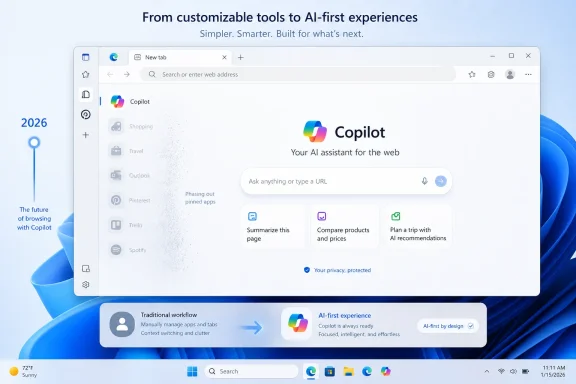
Task: Open the Copilot icon in the taskbar
Action: pyautogui.click(x=385, y=372)
